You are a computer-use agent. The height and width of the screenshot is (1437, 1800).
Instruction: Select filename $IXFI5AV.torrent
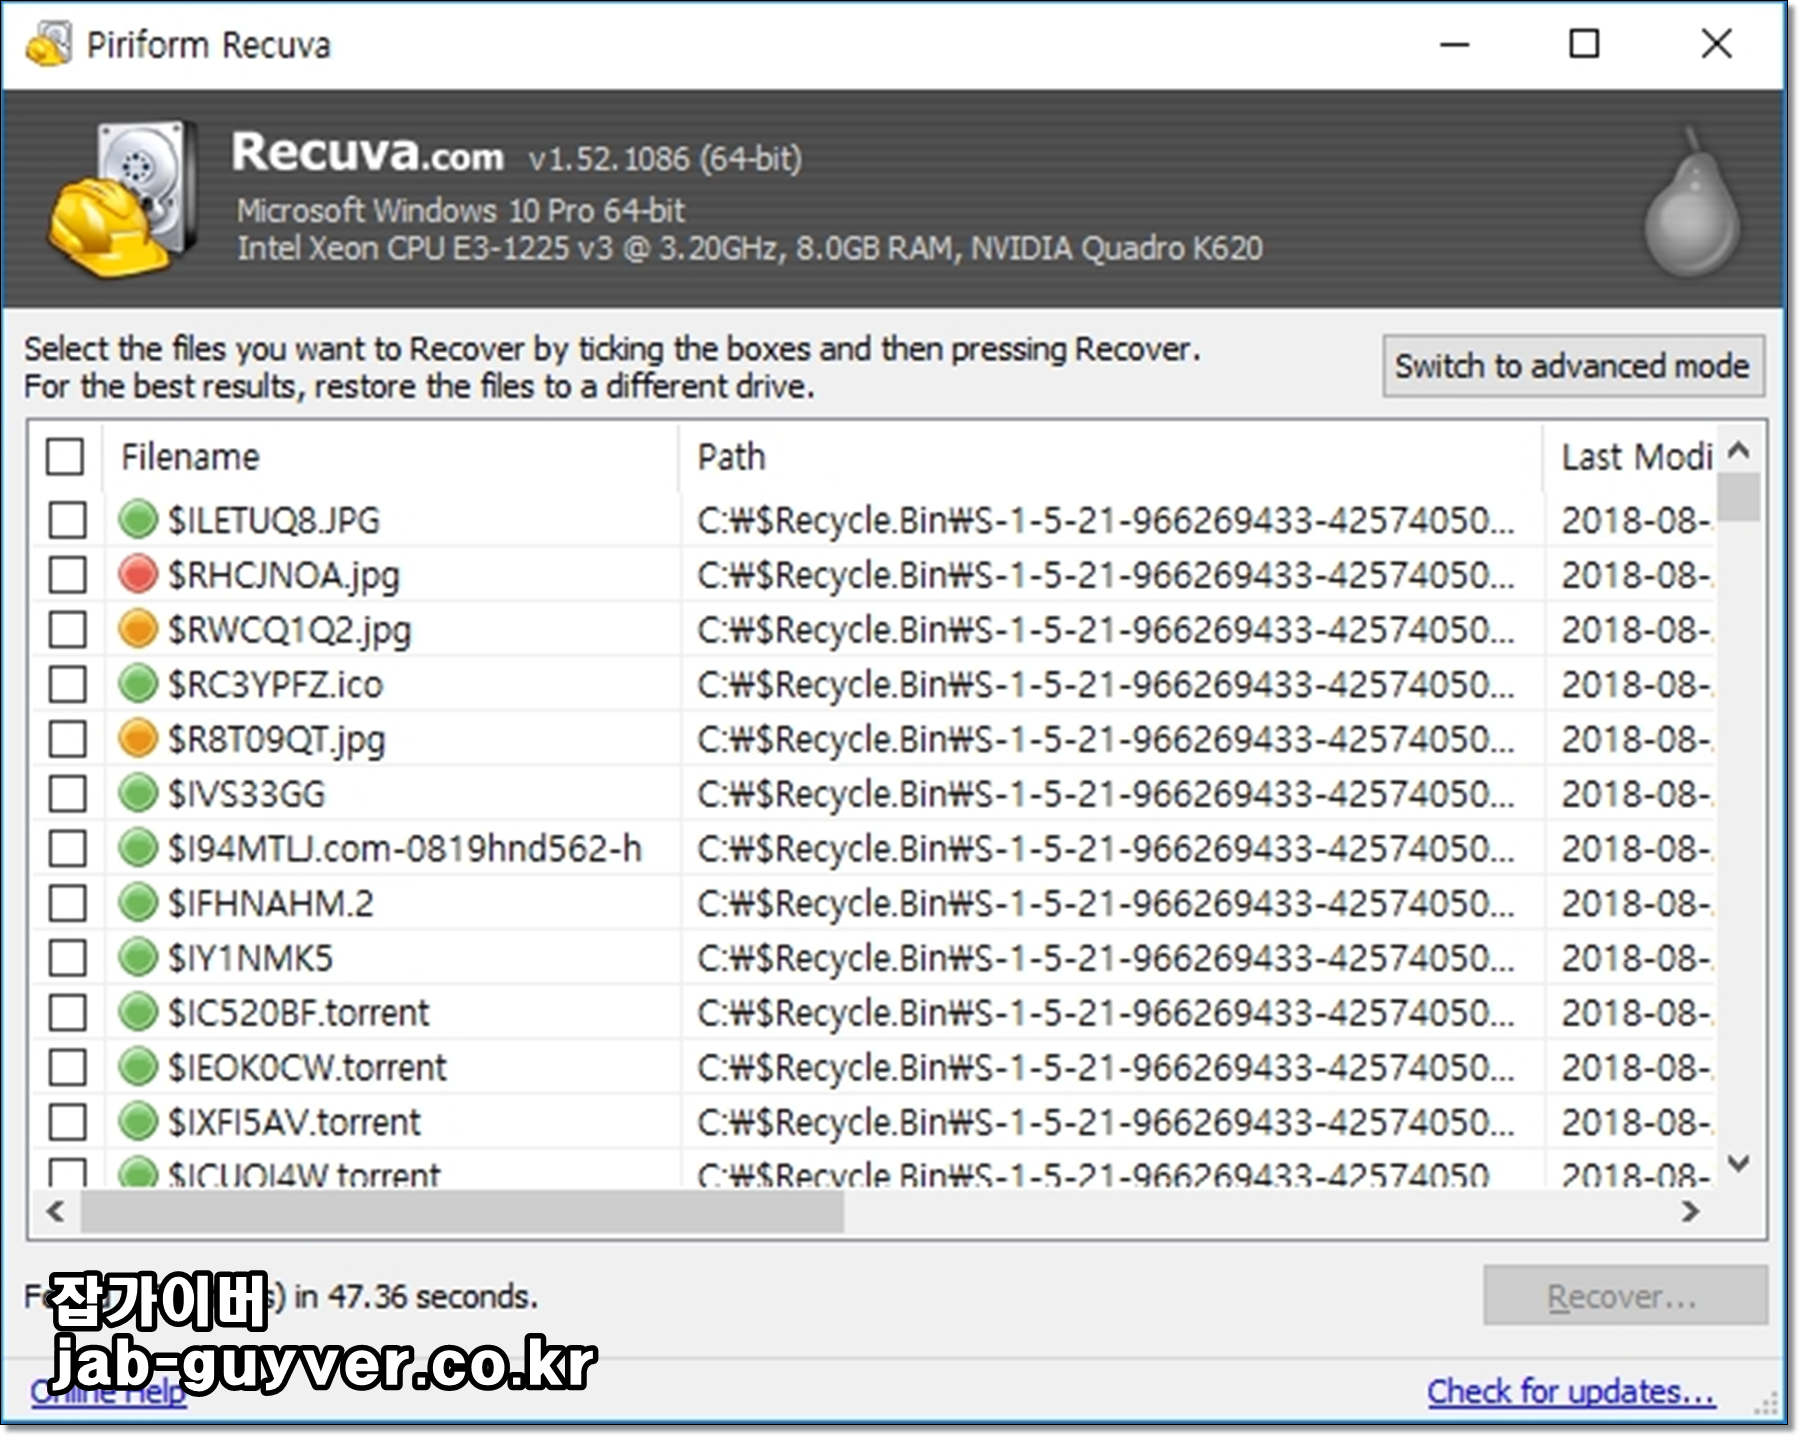294,1122
